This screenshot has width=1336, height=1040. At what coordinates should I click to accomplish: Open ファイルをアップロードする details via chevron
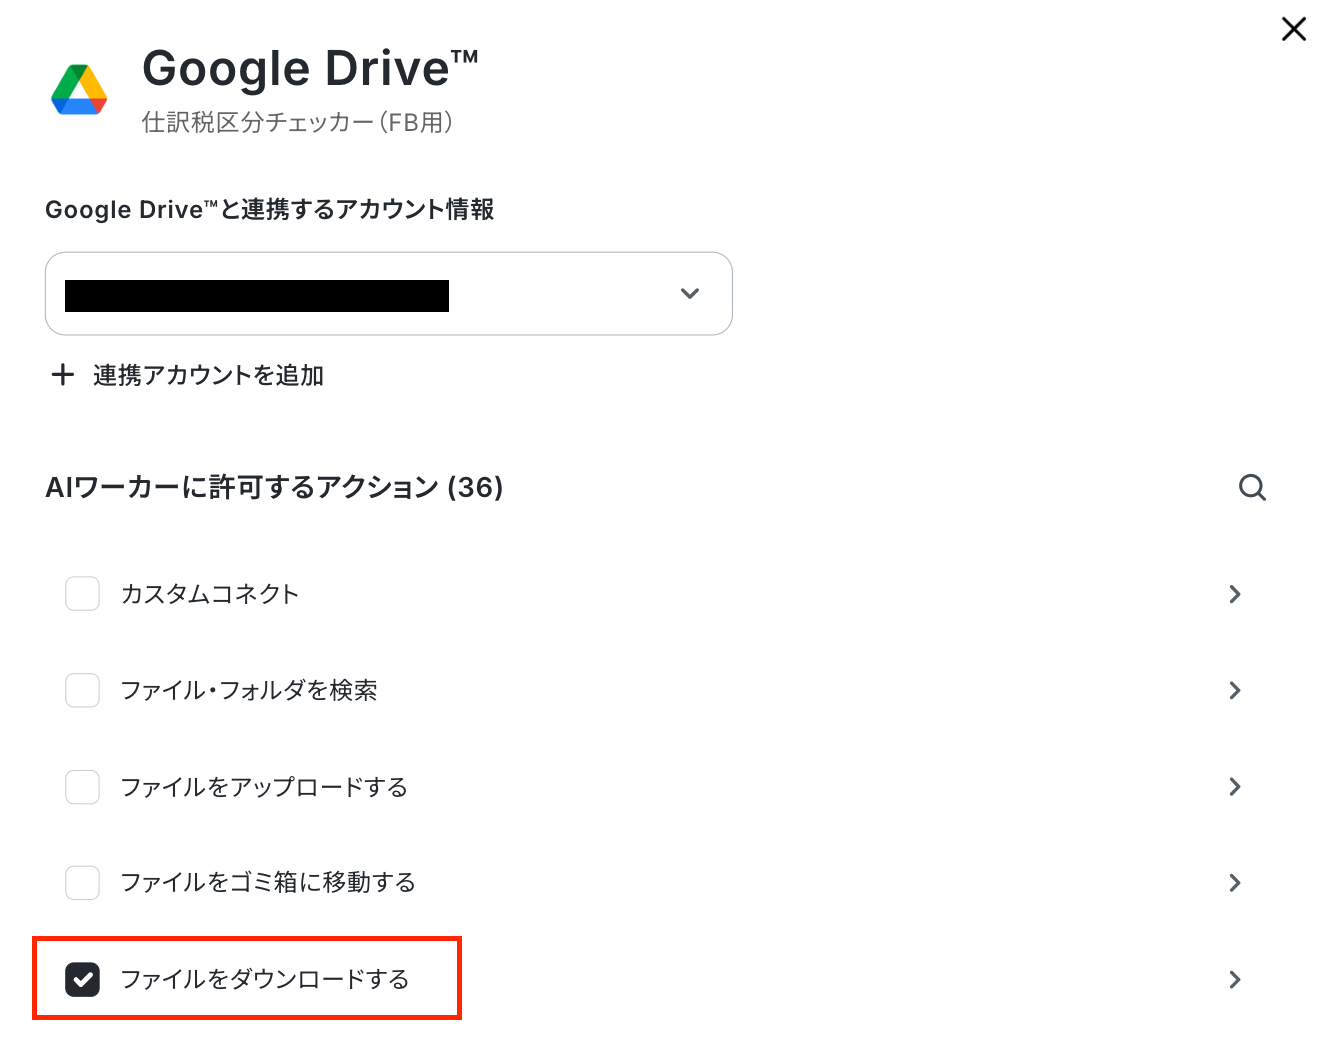(1235, 787)
